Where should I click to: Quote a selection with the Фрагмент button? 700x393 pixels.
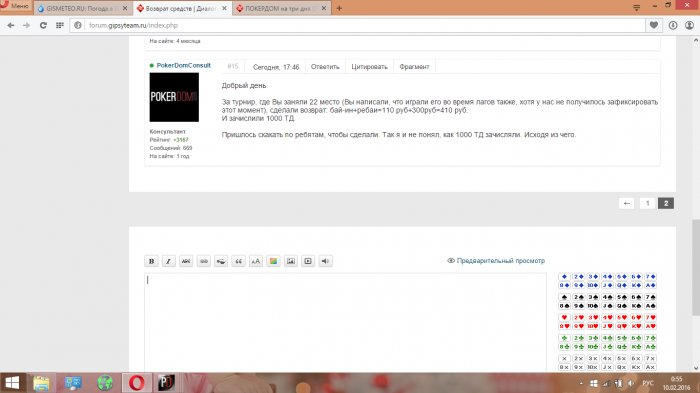(414, 67)
